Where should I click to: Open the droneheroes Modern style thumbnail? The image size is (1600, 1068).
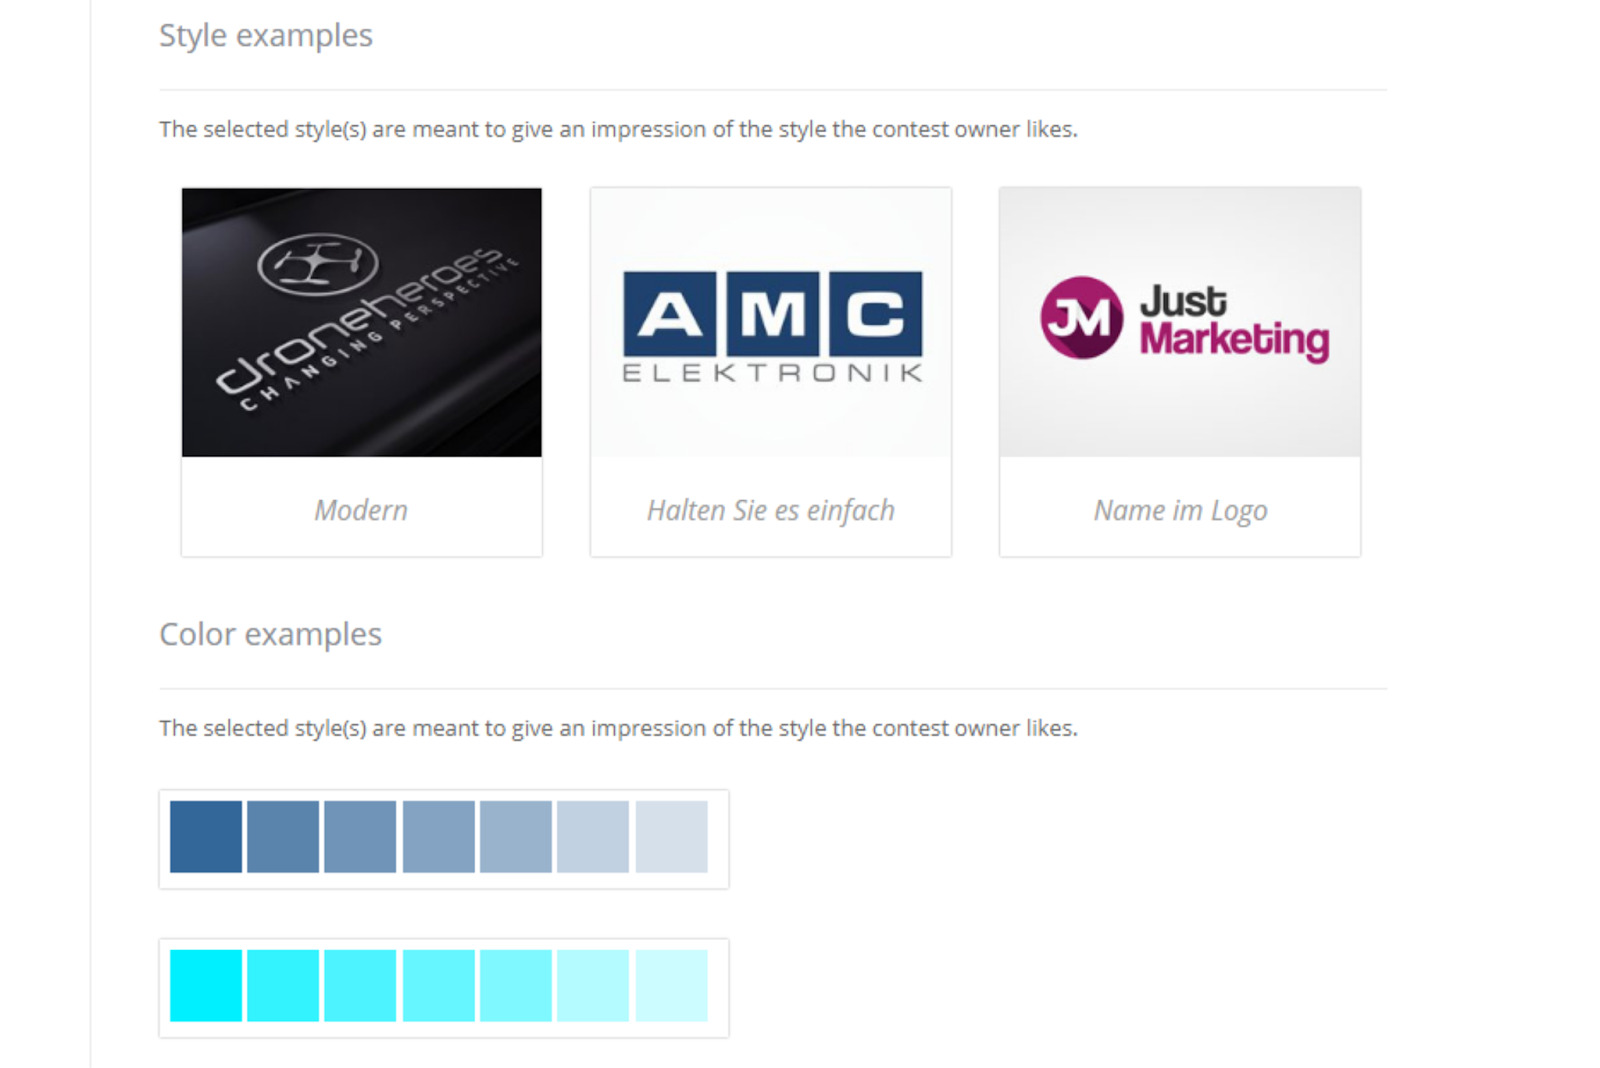tap(361, 322)
